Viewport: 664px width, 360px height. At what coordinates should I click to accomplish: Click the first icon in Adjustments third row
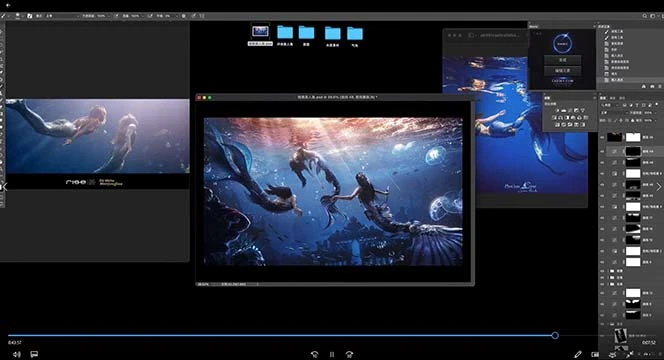tap(557, 125)
